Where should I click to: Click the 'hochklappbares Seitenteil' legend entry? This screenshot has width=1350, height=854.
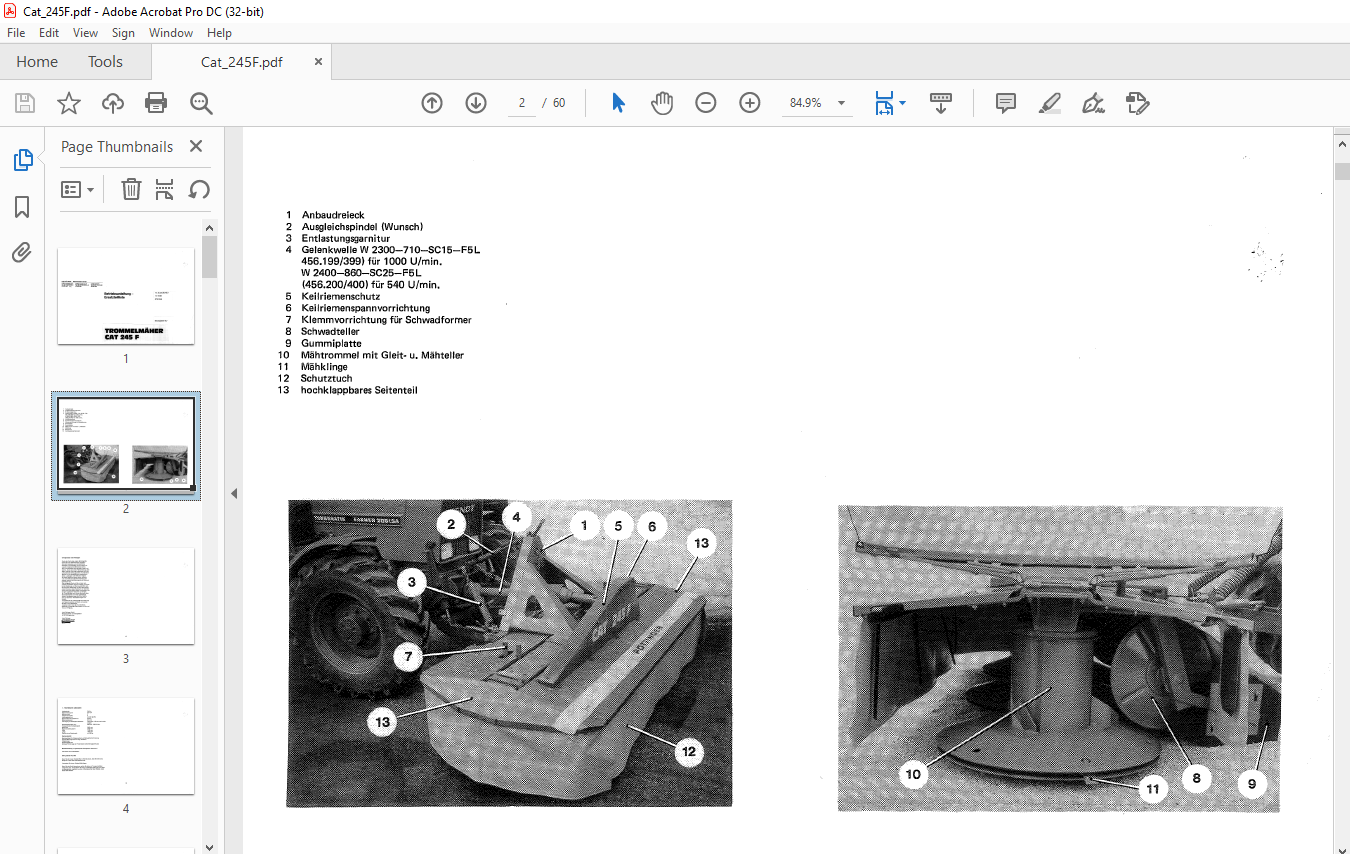click(x=359, y=390)
